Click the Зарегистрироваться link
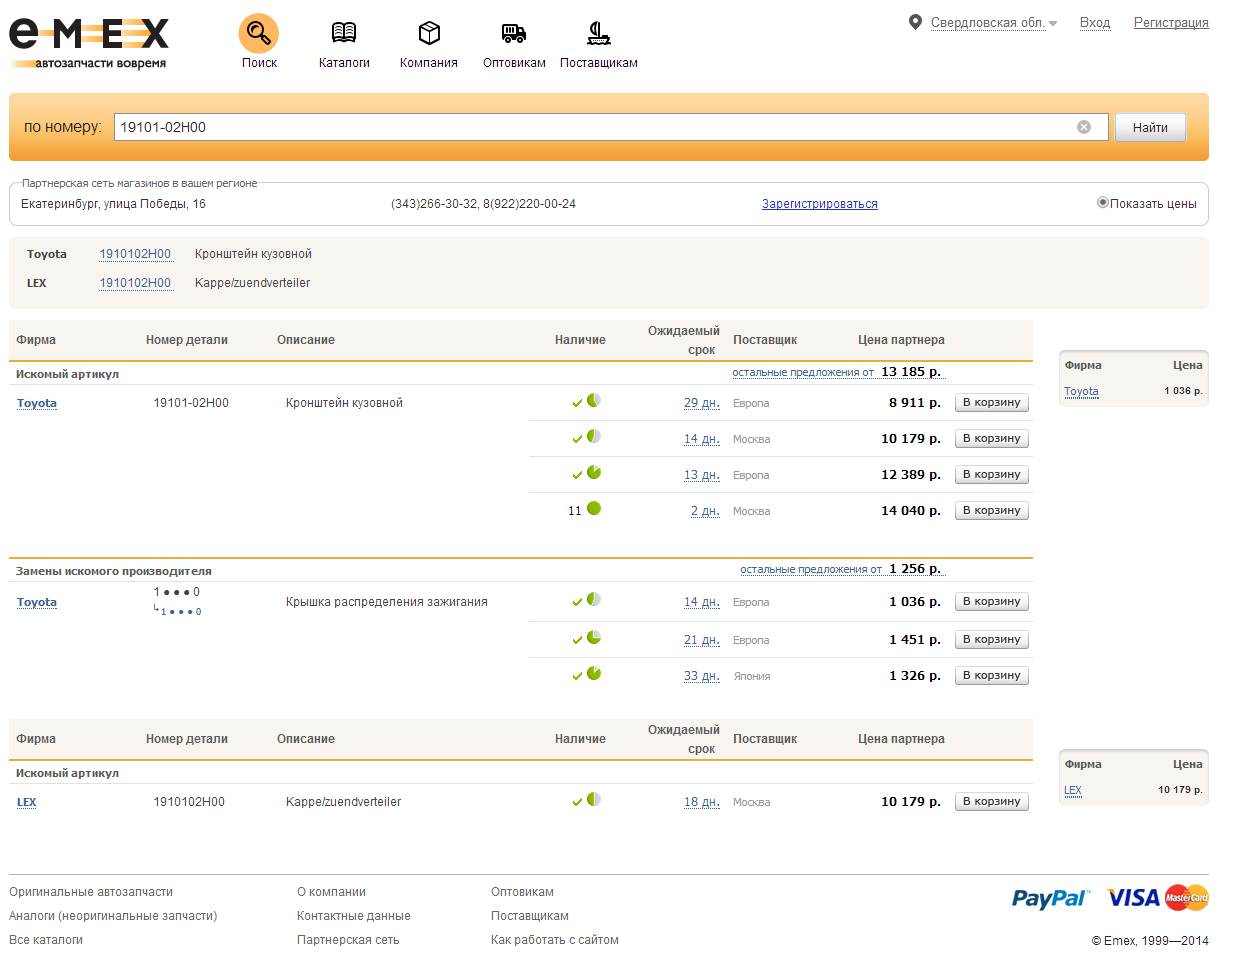This screenshot has width=1254, height=976. pos(819,204)
